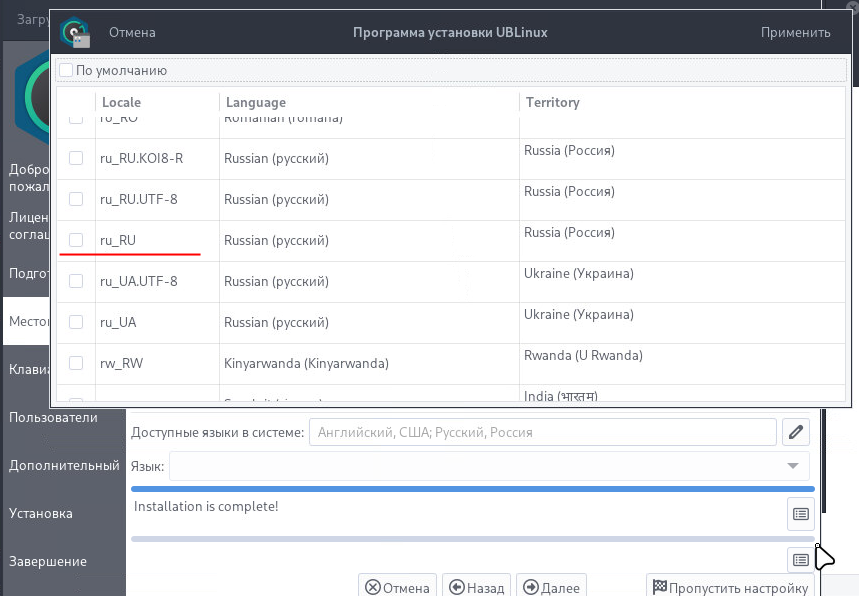Open 'Пользователи' step in sidebar
This screenshot has height=596, width=859.
pos(53,417)
